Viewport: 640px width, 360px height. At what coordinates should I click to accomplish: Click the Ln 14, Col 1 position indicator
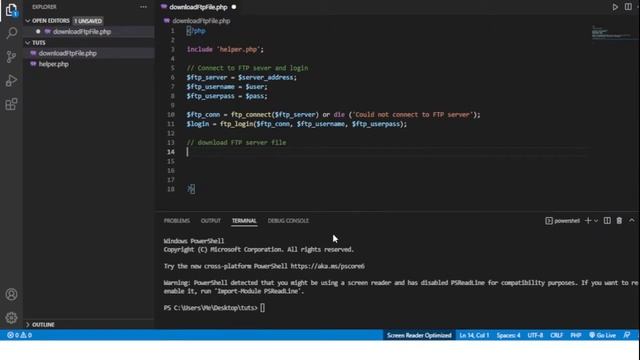coord(474,335)
